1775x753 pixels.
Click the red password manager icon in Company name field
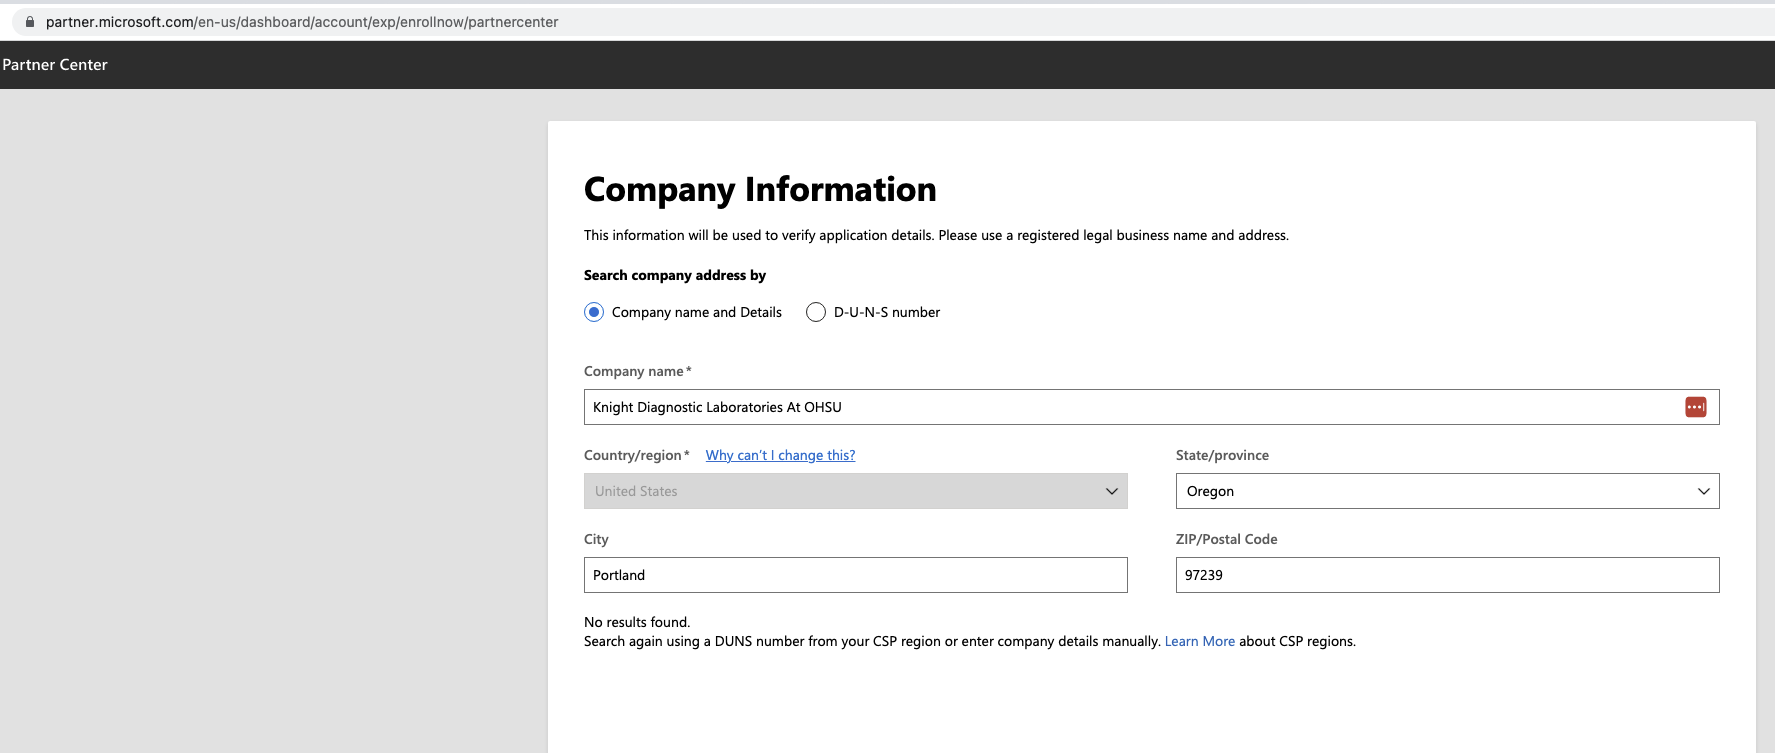tap(1695, 407)
